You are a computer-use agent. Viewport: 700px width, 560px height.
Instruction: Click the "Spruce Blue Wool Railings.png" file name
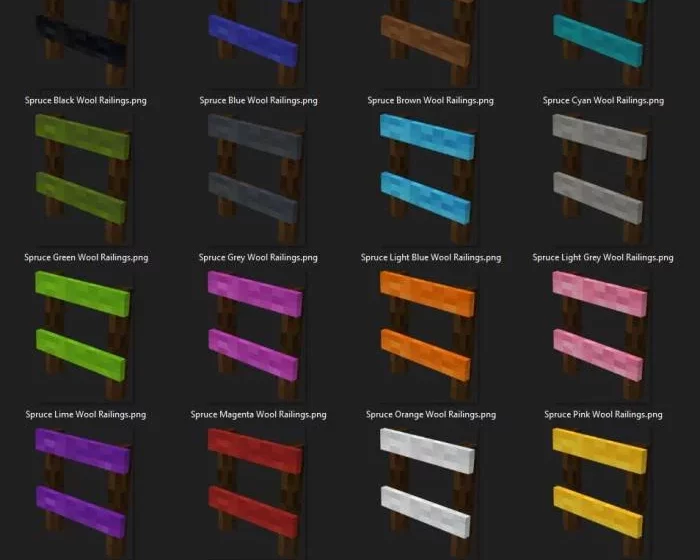click(x=258, y=100)
